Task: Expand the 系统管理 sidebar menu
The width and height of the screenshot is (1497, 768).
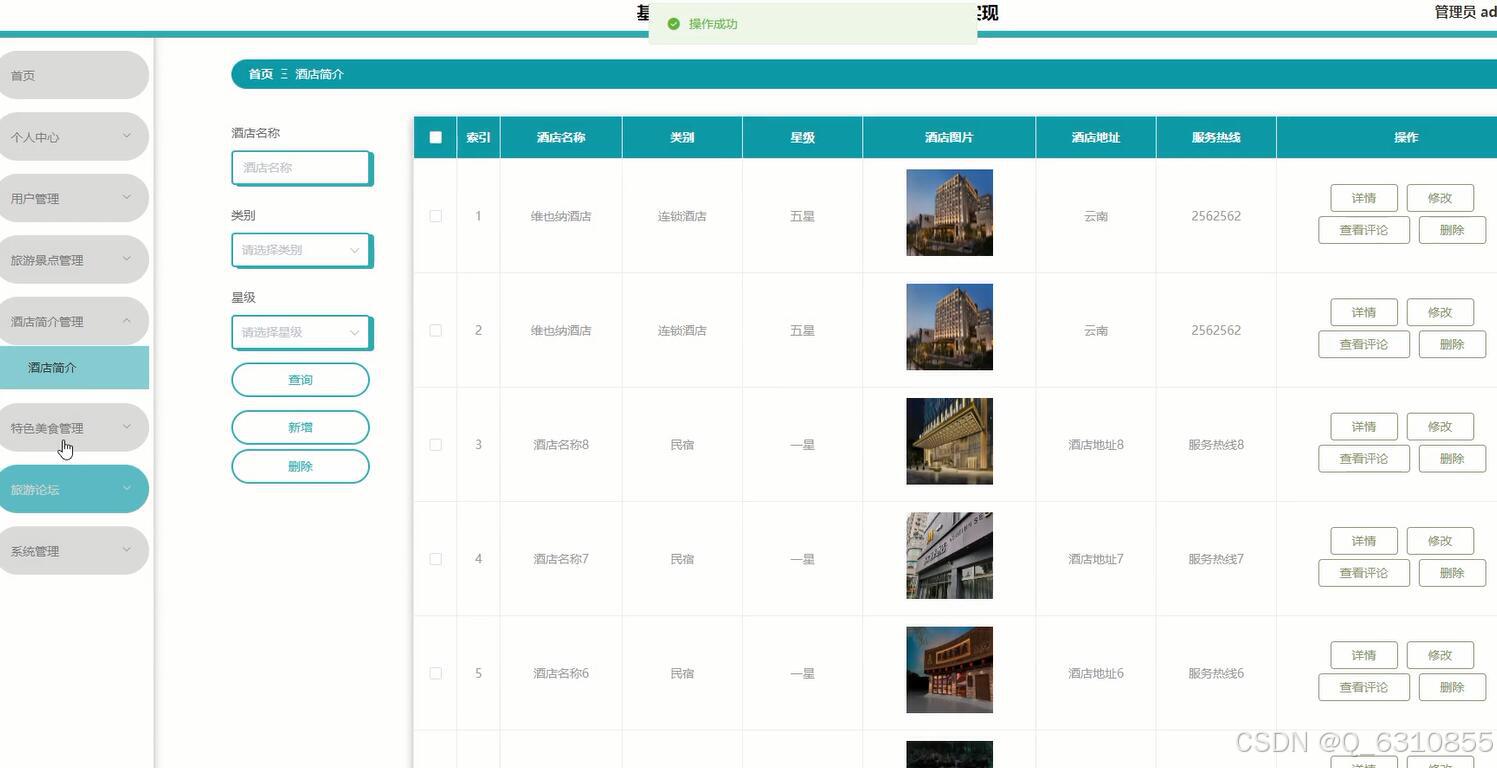Action: coord(72,551)
